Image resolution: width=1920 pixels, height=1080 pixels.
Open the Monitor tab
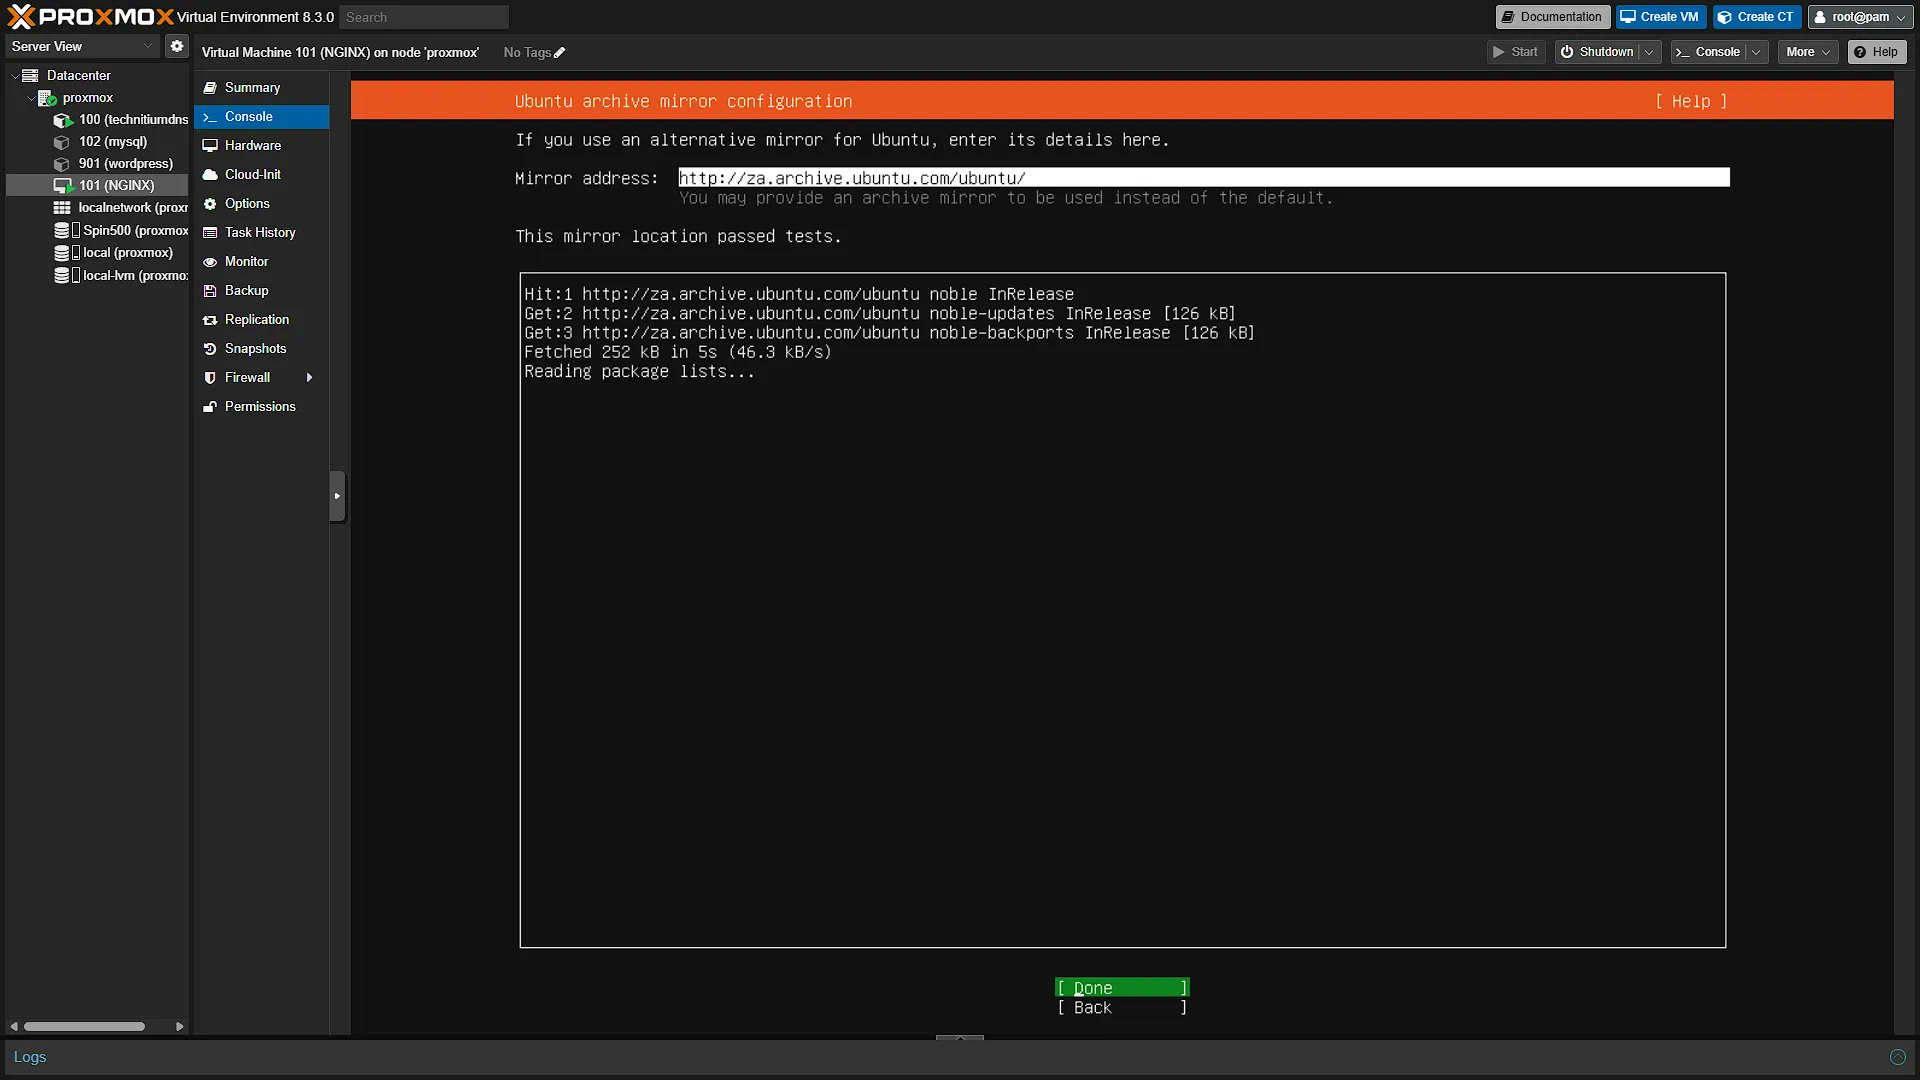tap(262, 262)
